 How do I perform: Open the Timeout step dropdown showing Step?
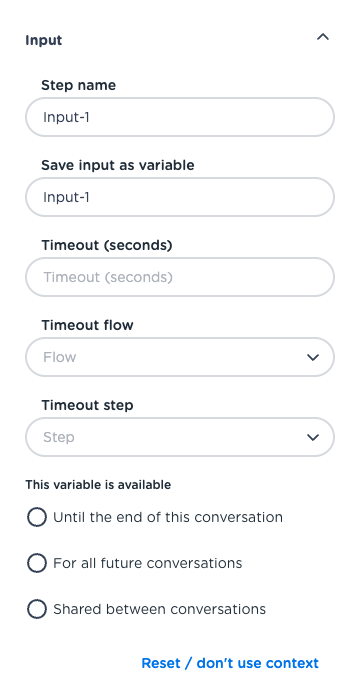180,437
